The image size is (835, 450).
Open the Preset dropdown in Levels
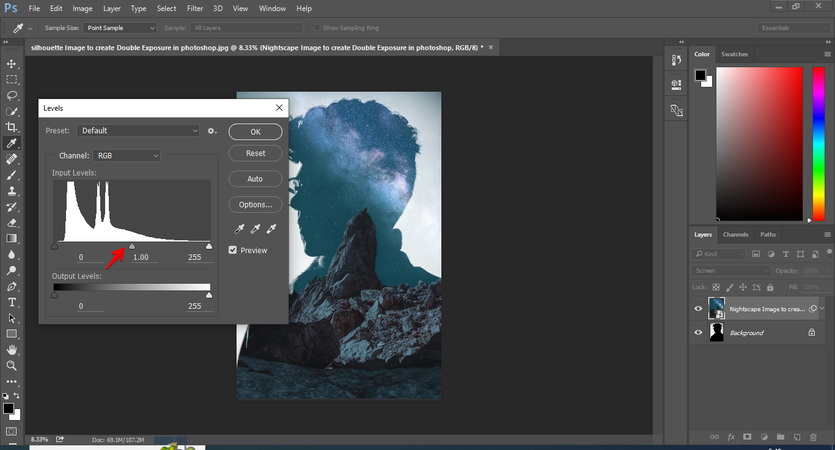(138, 130)
